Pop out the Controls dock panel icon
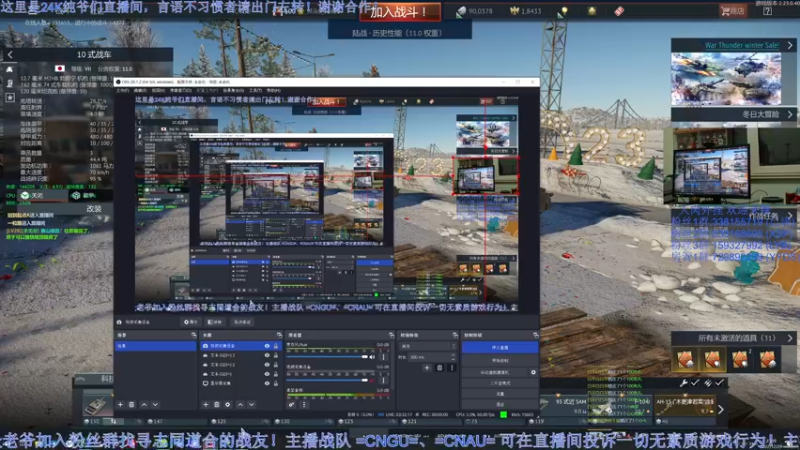This screenshot has width=800, height=450. (535, 335)
